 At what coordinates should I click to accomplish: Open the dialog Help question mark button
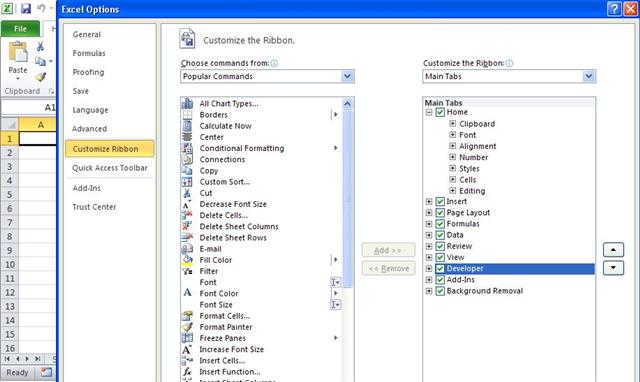pyautogui.click(x=614, y=9)
